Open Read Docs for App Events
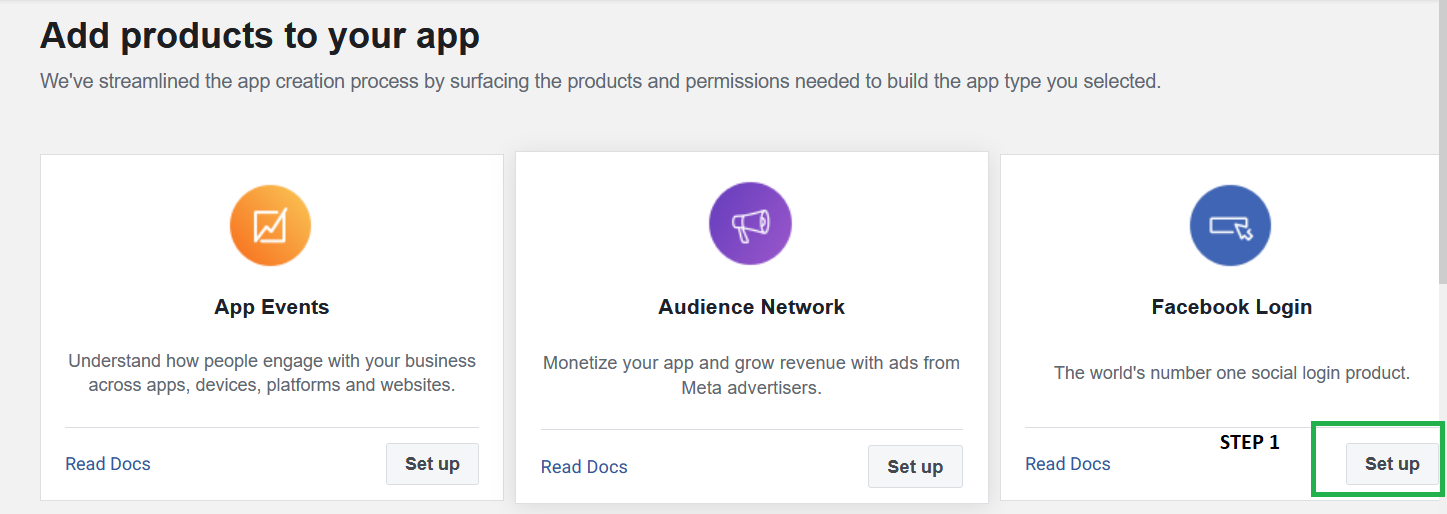This screenshot has width=1447, height=514. [108, 464]
